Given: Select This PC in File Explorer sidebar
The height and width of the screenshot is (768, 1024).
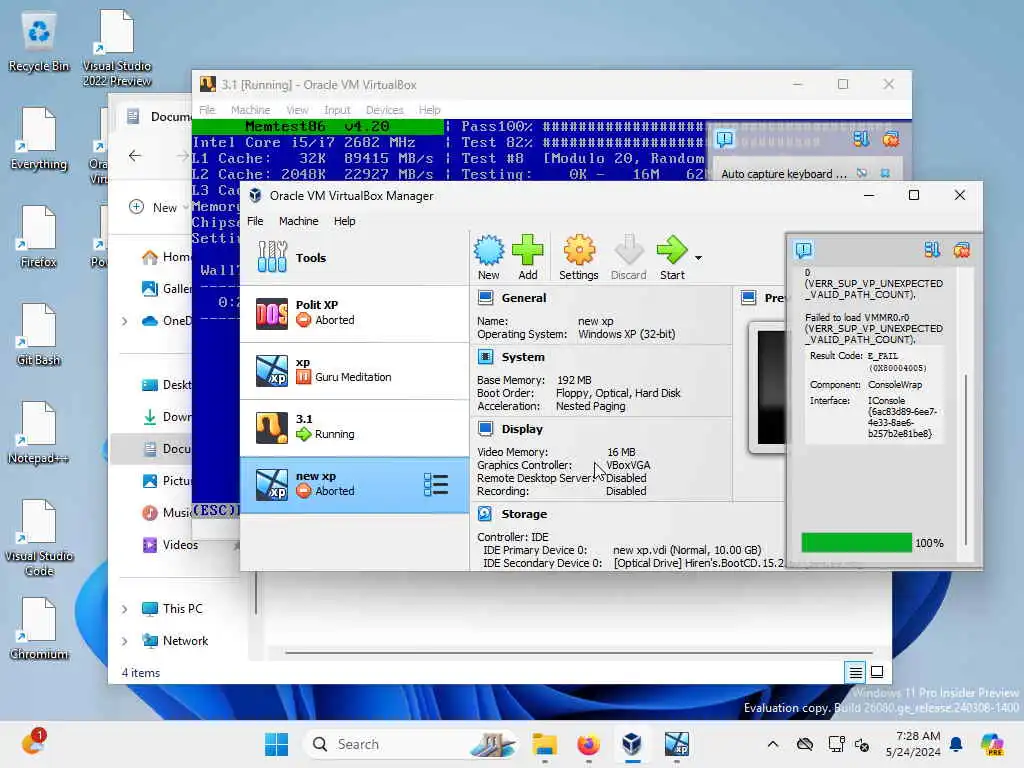Looking at the screenshot, I should pos(172,609).
